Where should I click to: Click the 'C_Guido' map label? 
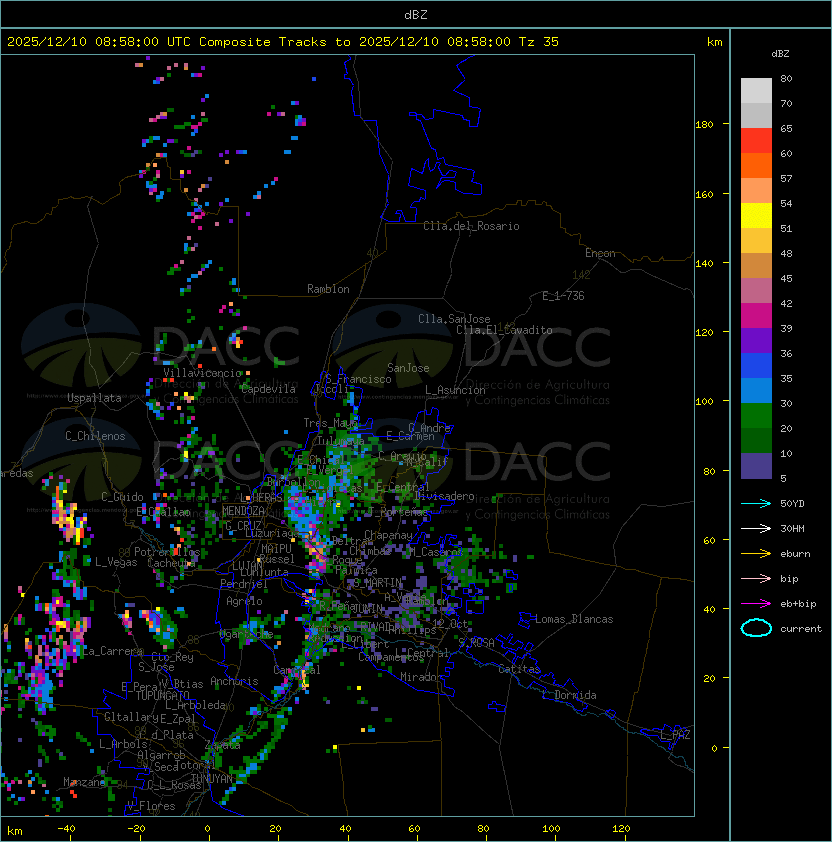(x=122, y=497)
